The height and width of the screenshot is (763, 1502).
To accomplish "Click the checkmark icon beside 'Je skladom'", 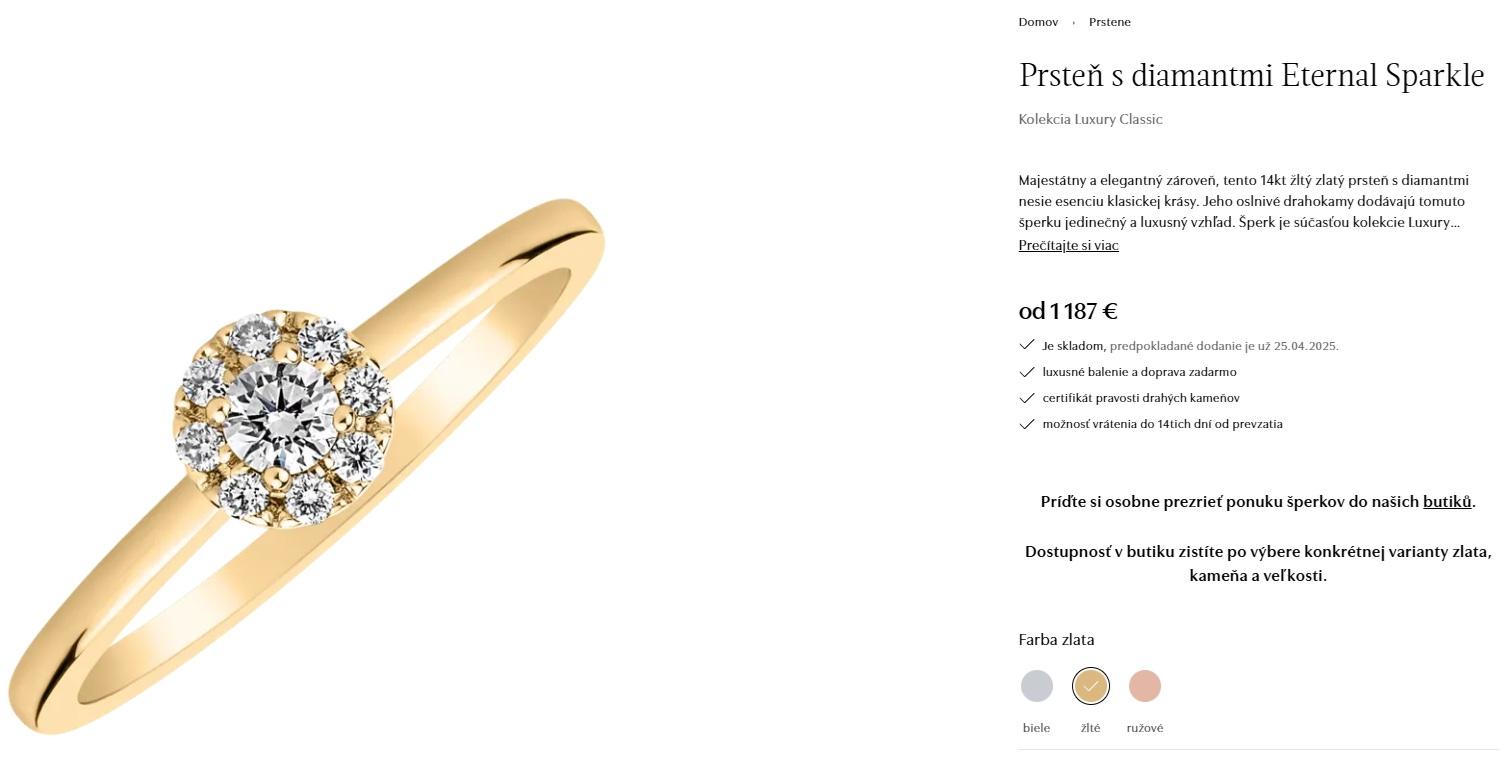I will point(1027,344).
